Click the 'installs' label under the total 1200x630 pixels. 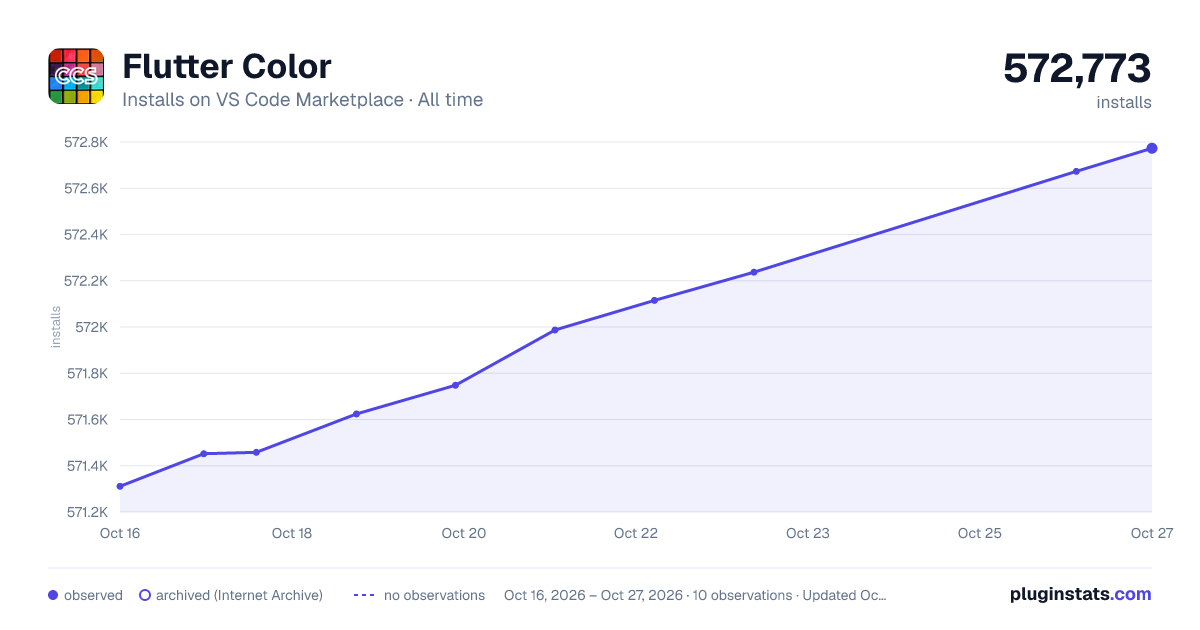(x=1124, y=102)
